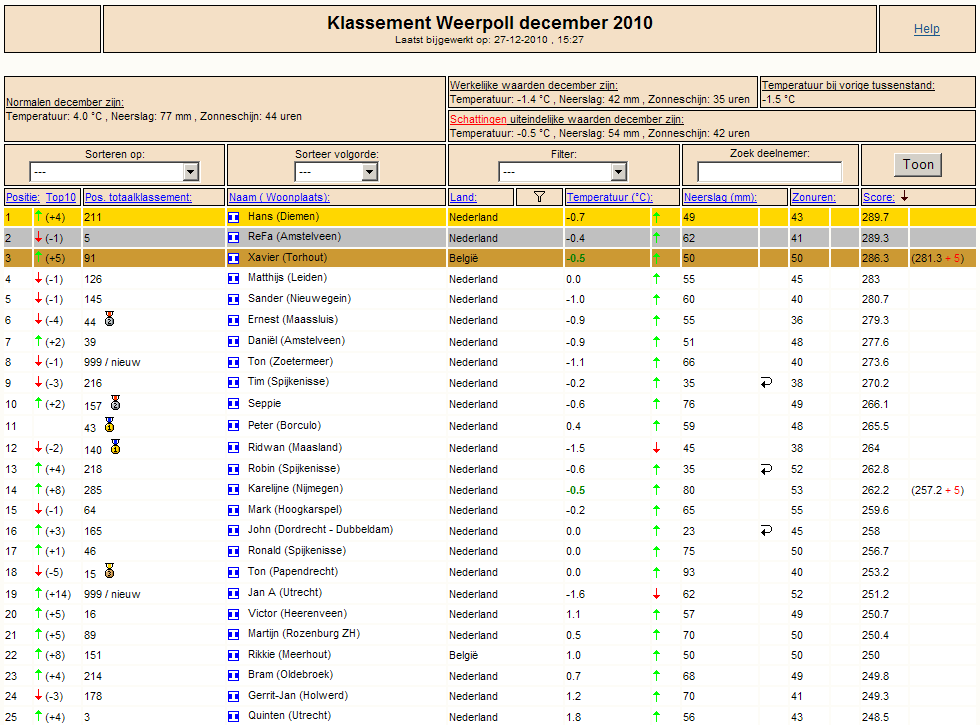Click the sort arrow next to Score header
The width and height of the screenshot is (980, 725).
point(904,196)
